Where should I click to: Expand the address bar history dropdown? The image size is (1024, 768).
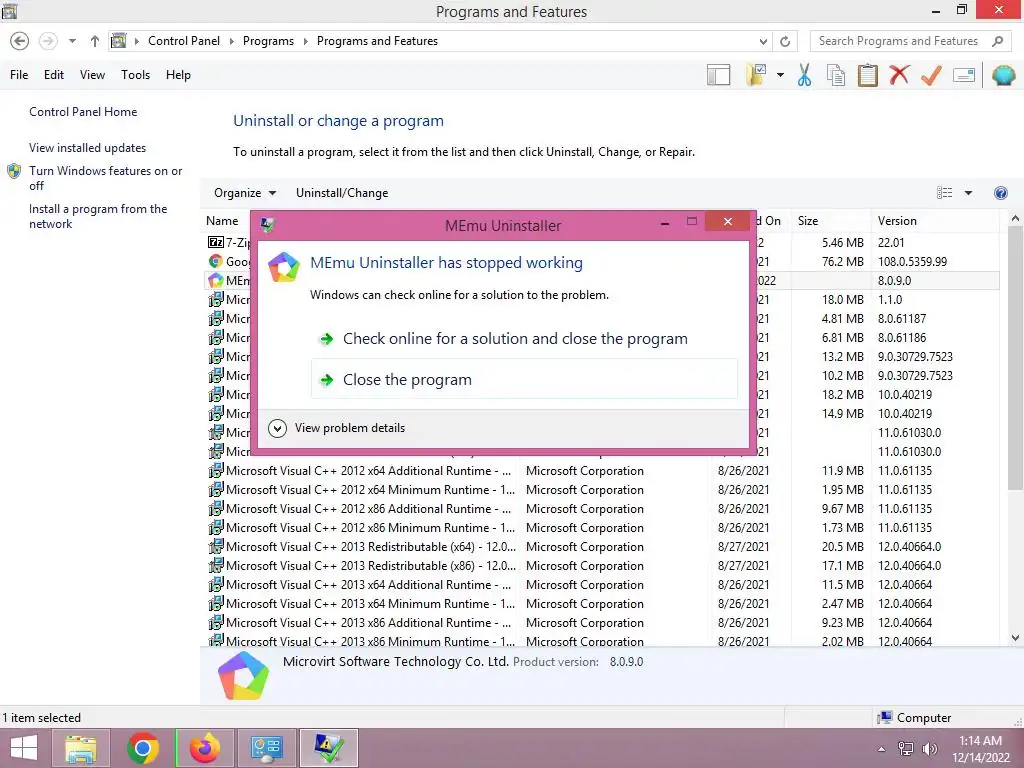coord(763,41)
